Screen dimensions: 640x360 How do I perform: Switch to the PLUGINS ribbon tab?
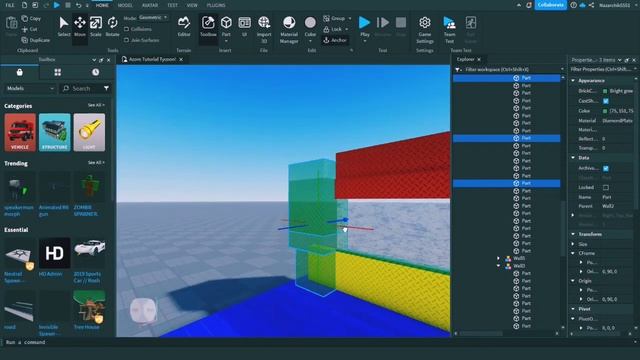tap(216, 5)
